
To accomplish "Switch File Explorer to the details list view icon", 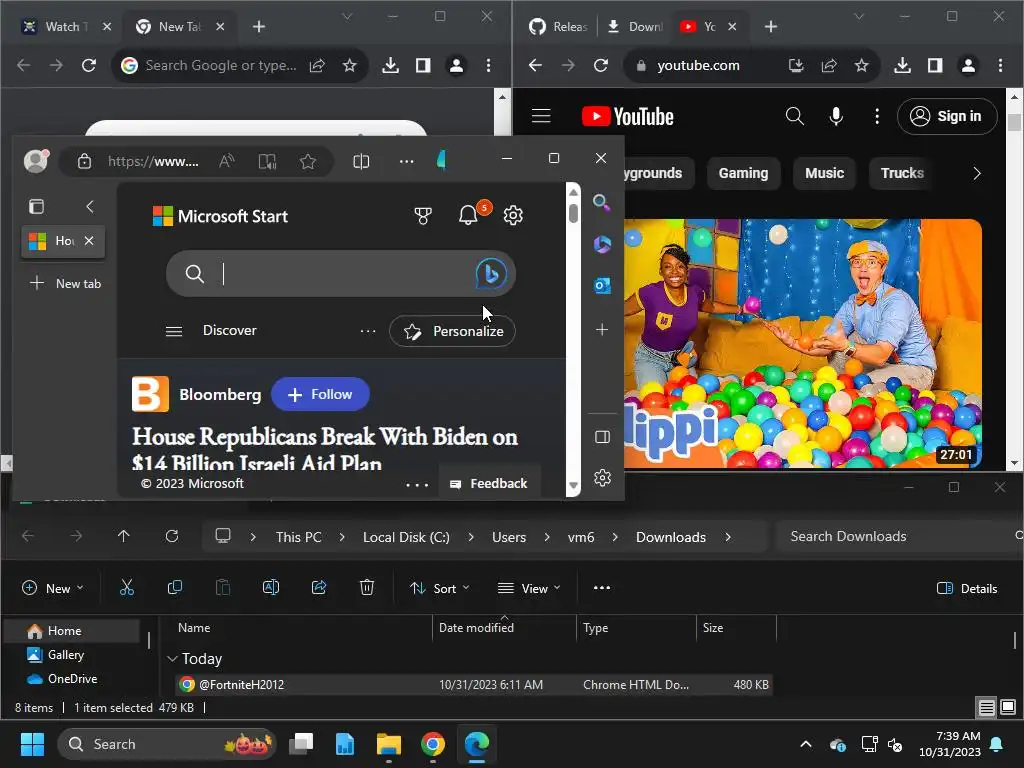I will coord(986,707).
